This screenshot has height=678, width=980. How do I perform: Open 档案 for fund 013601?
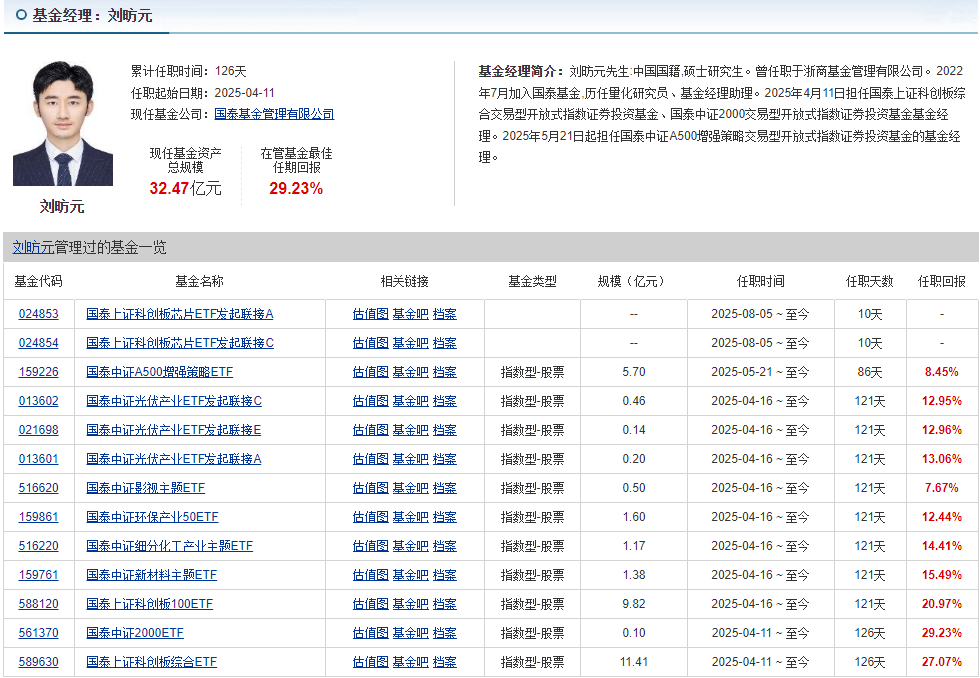point(444,459)
